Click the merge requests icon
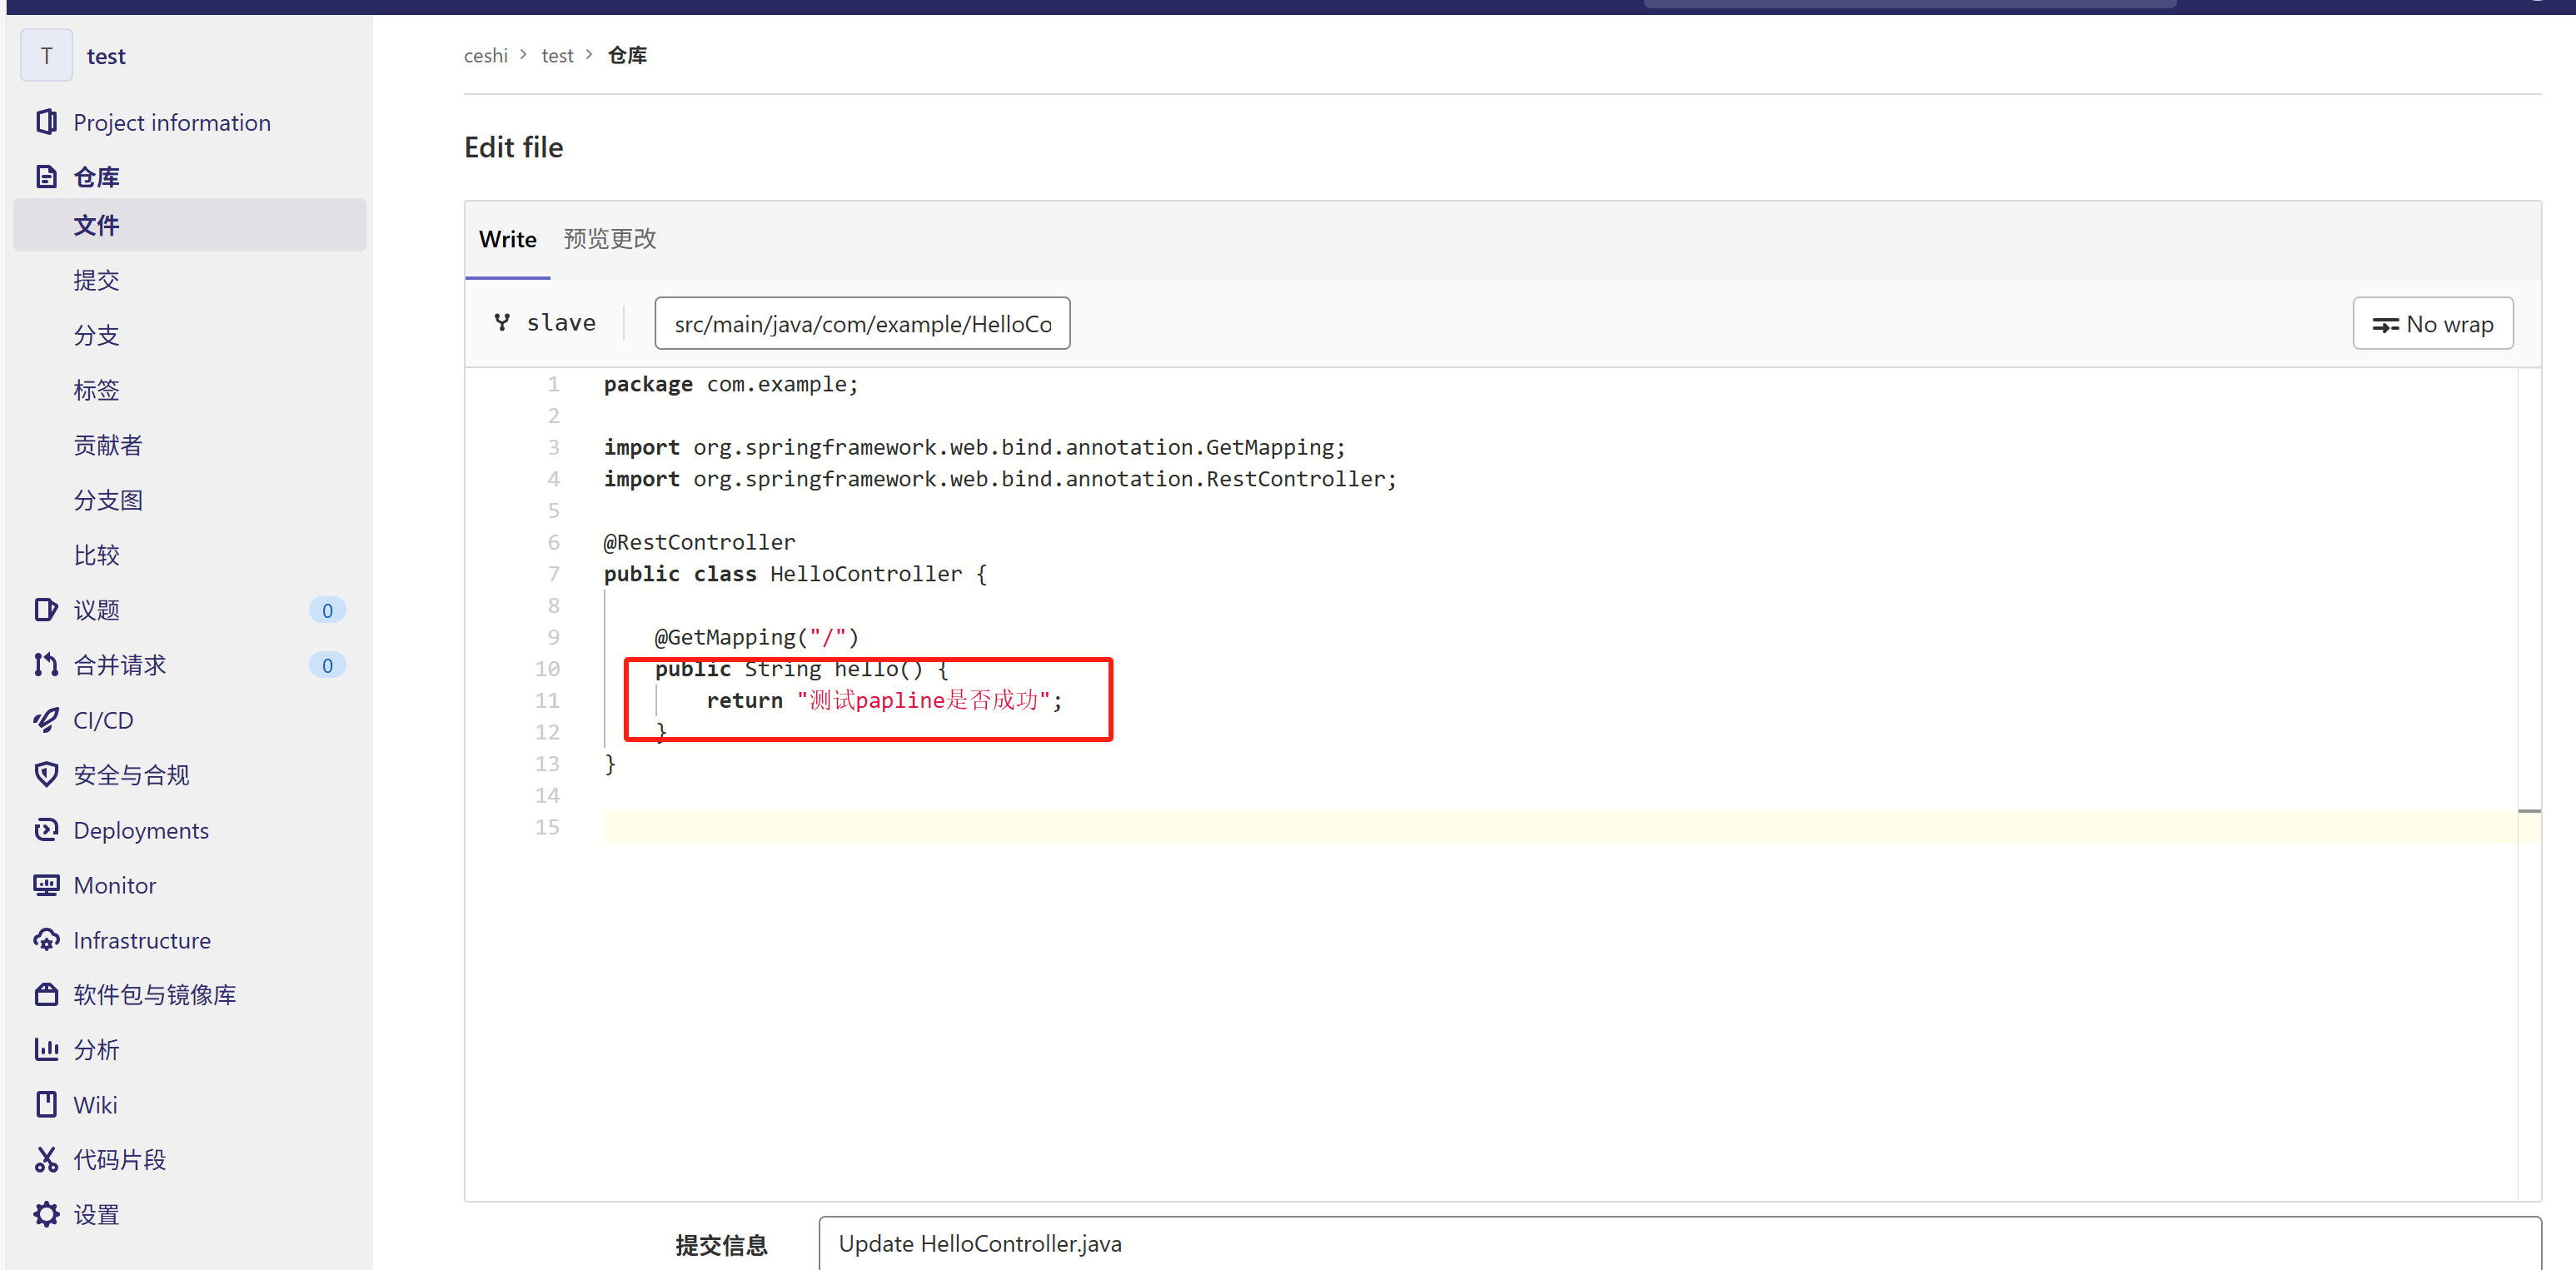 pyautogui.click(x=46, y=665)
